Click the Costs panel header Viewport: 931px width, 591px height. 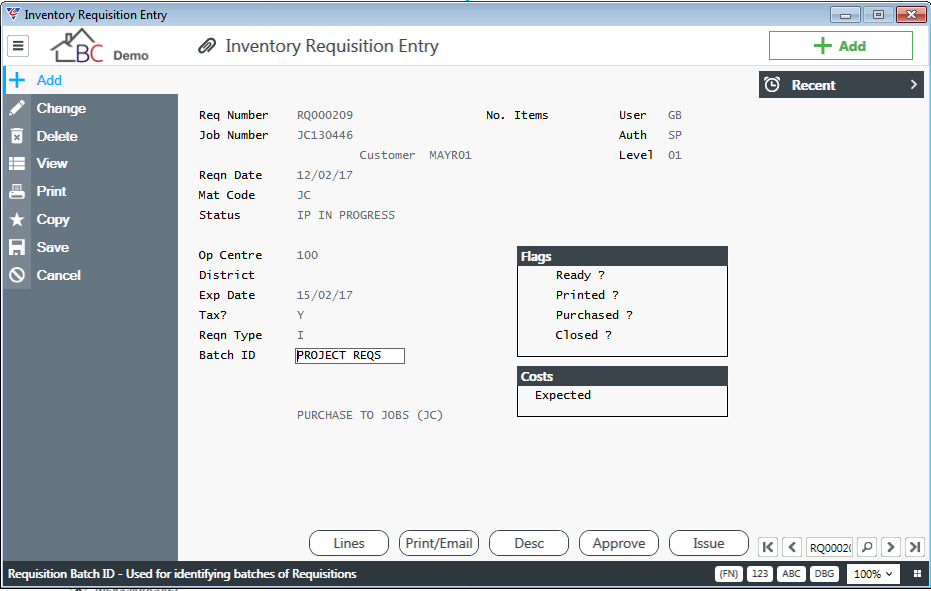622,377
